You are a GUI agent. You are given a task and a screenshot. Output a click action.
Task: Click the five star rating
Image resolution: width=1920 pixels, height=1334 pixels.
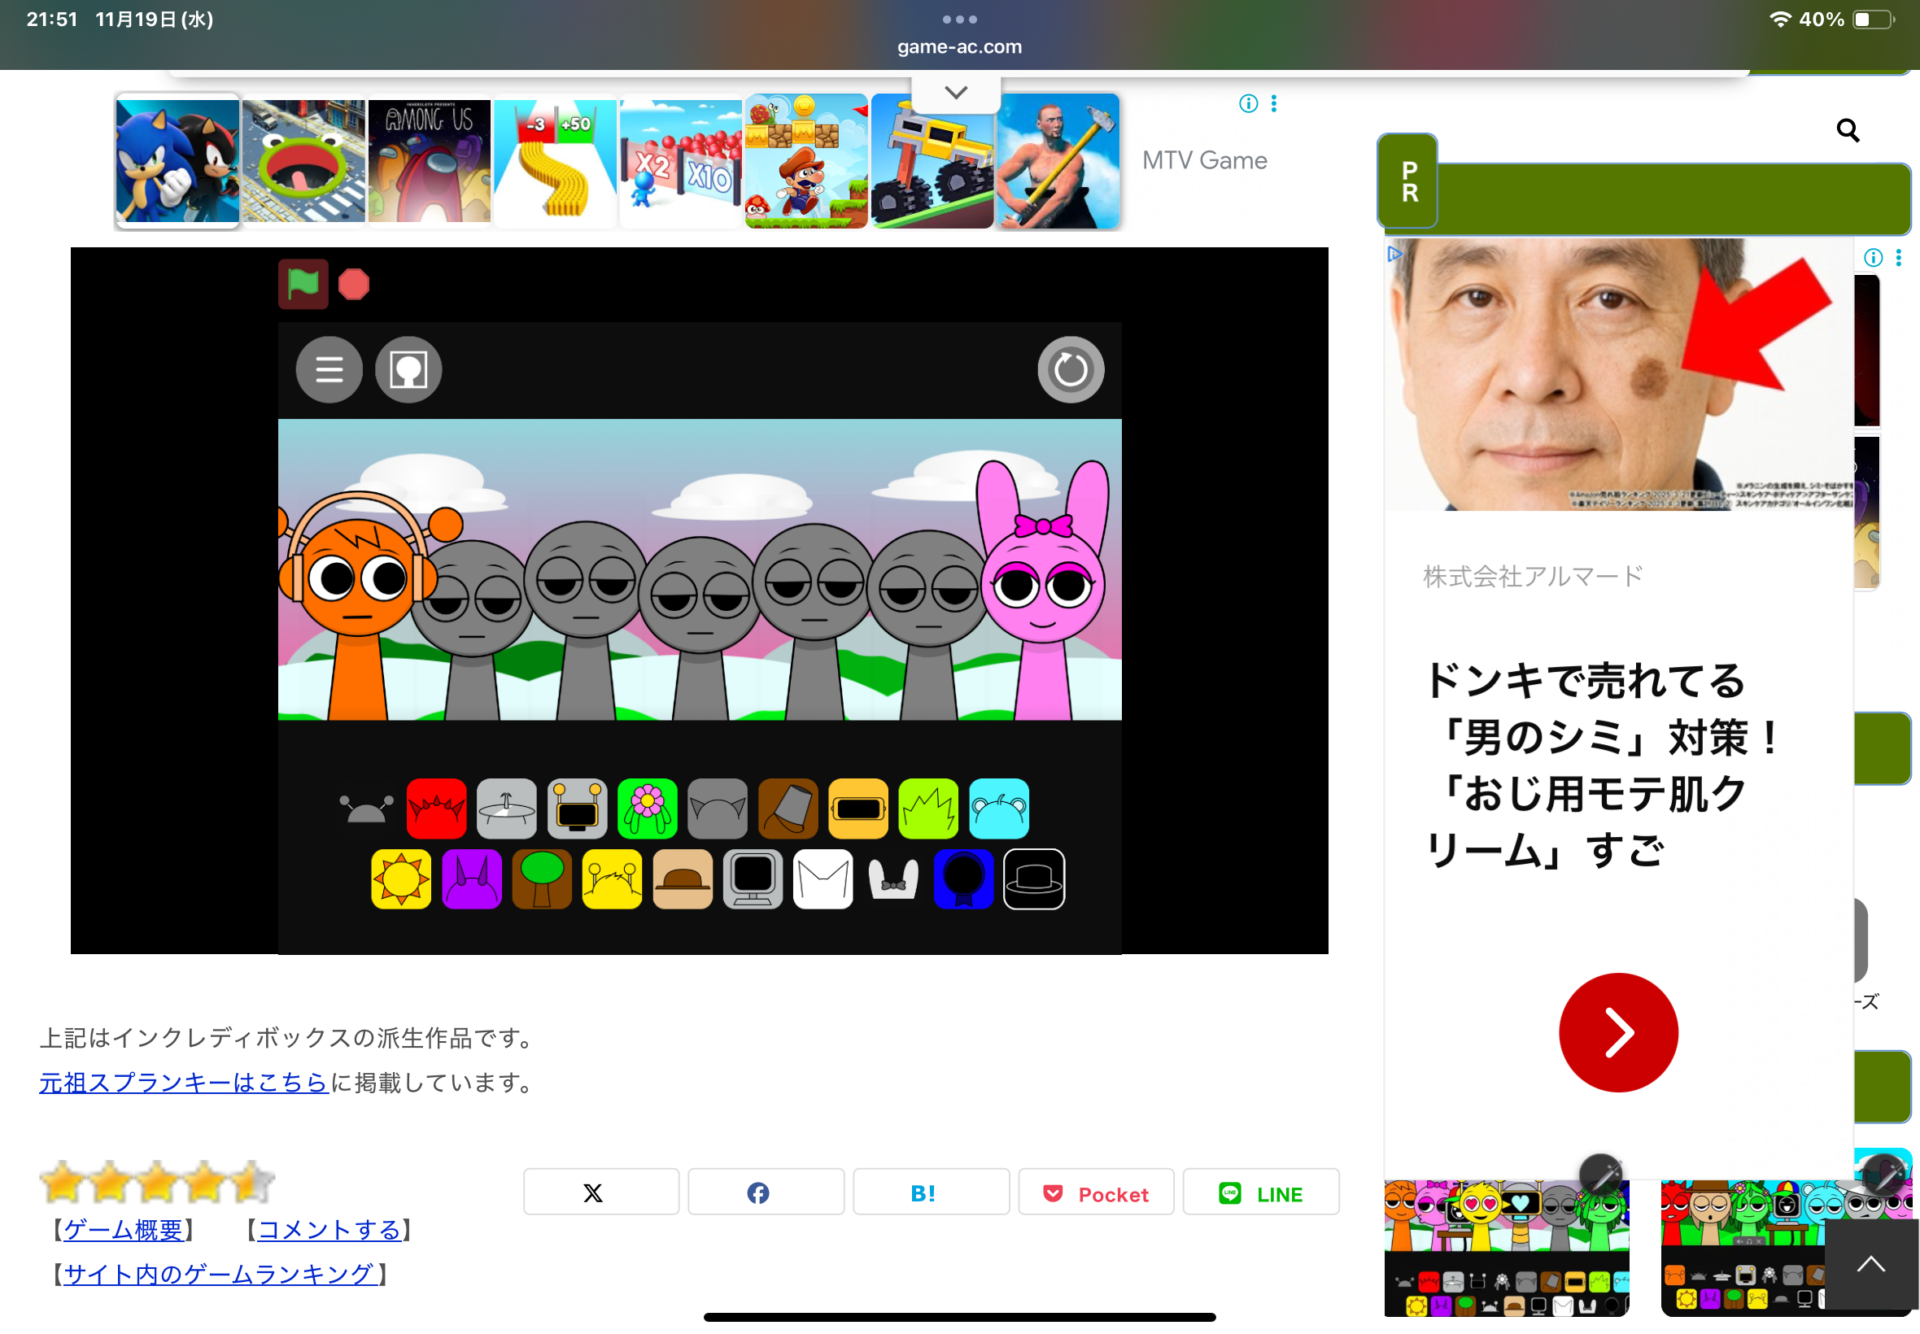click(x=157, y=1183)
